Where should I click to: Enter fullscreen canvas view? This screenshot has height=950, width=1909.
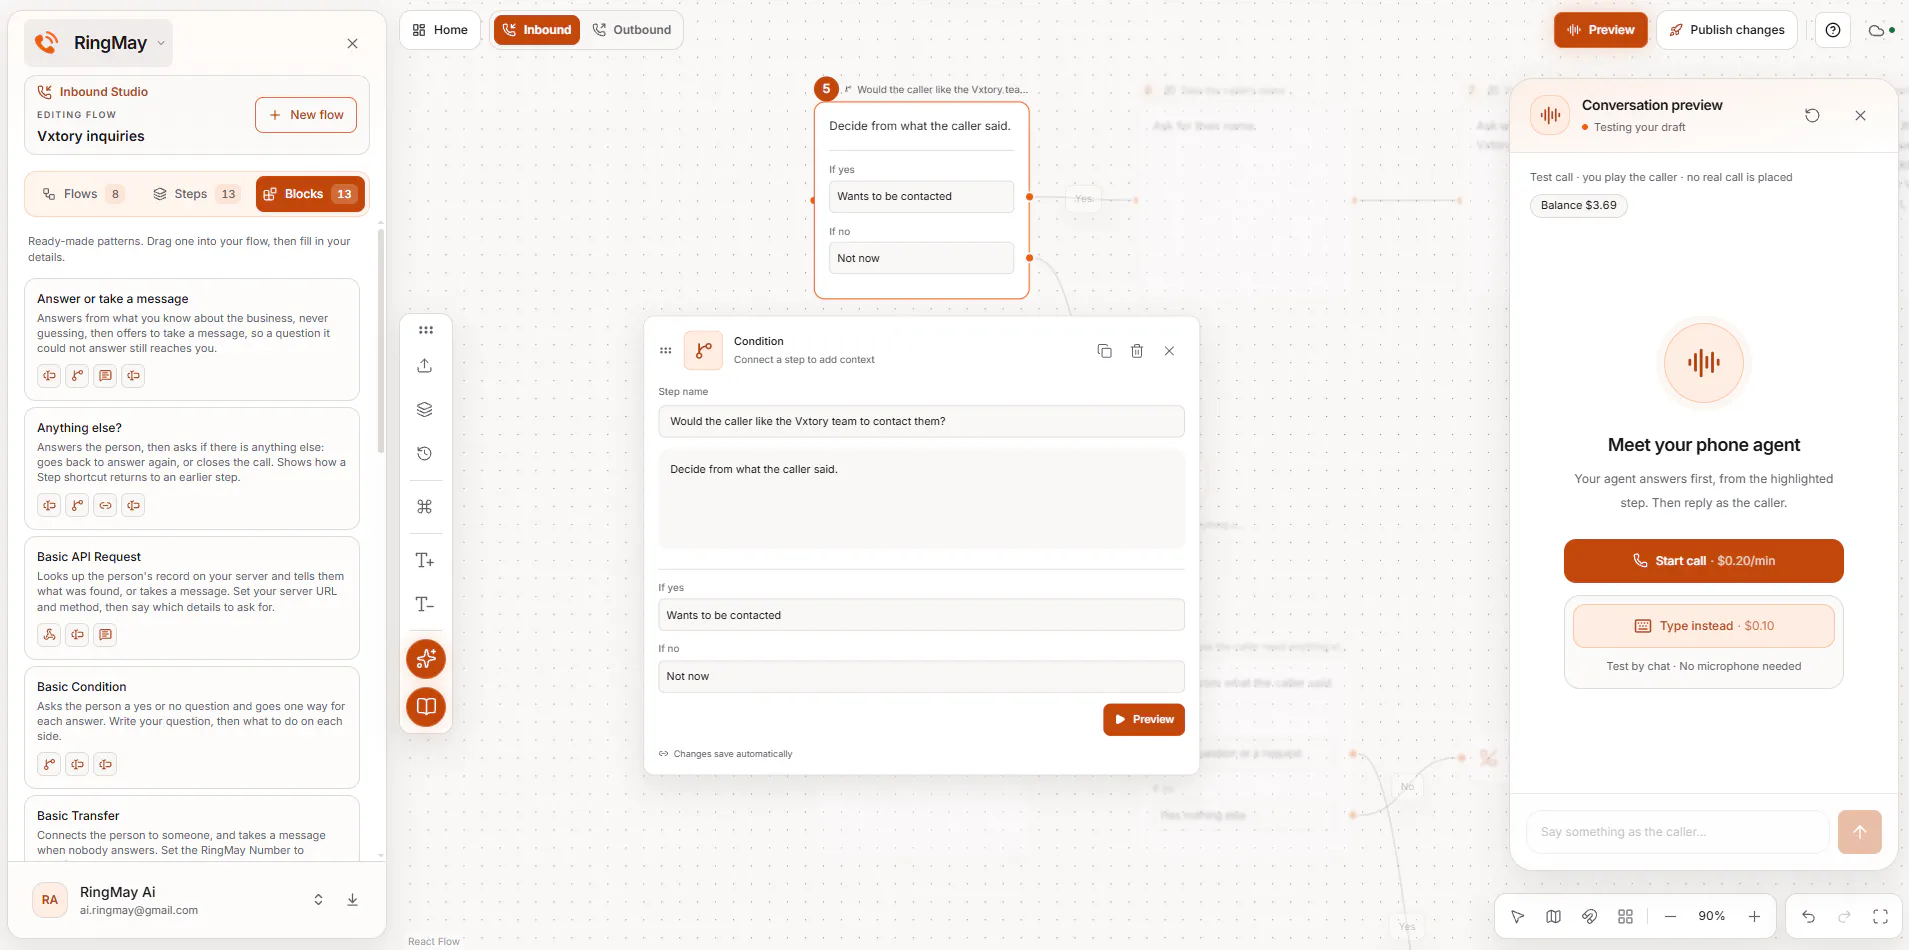pyautogui.click(x=1881, y=917)
